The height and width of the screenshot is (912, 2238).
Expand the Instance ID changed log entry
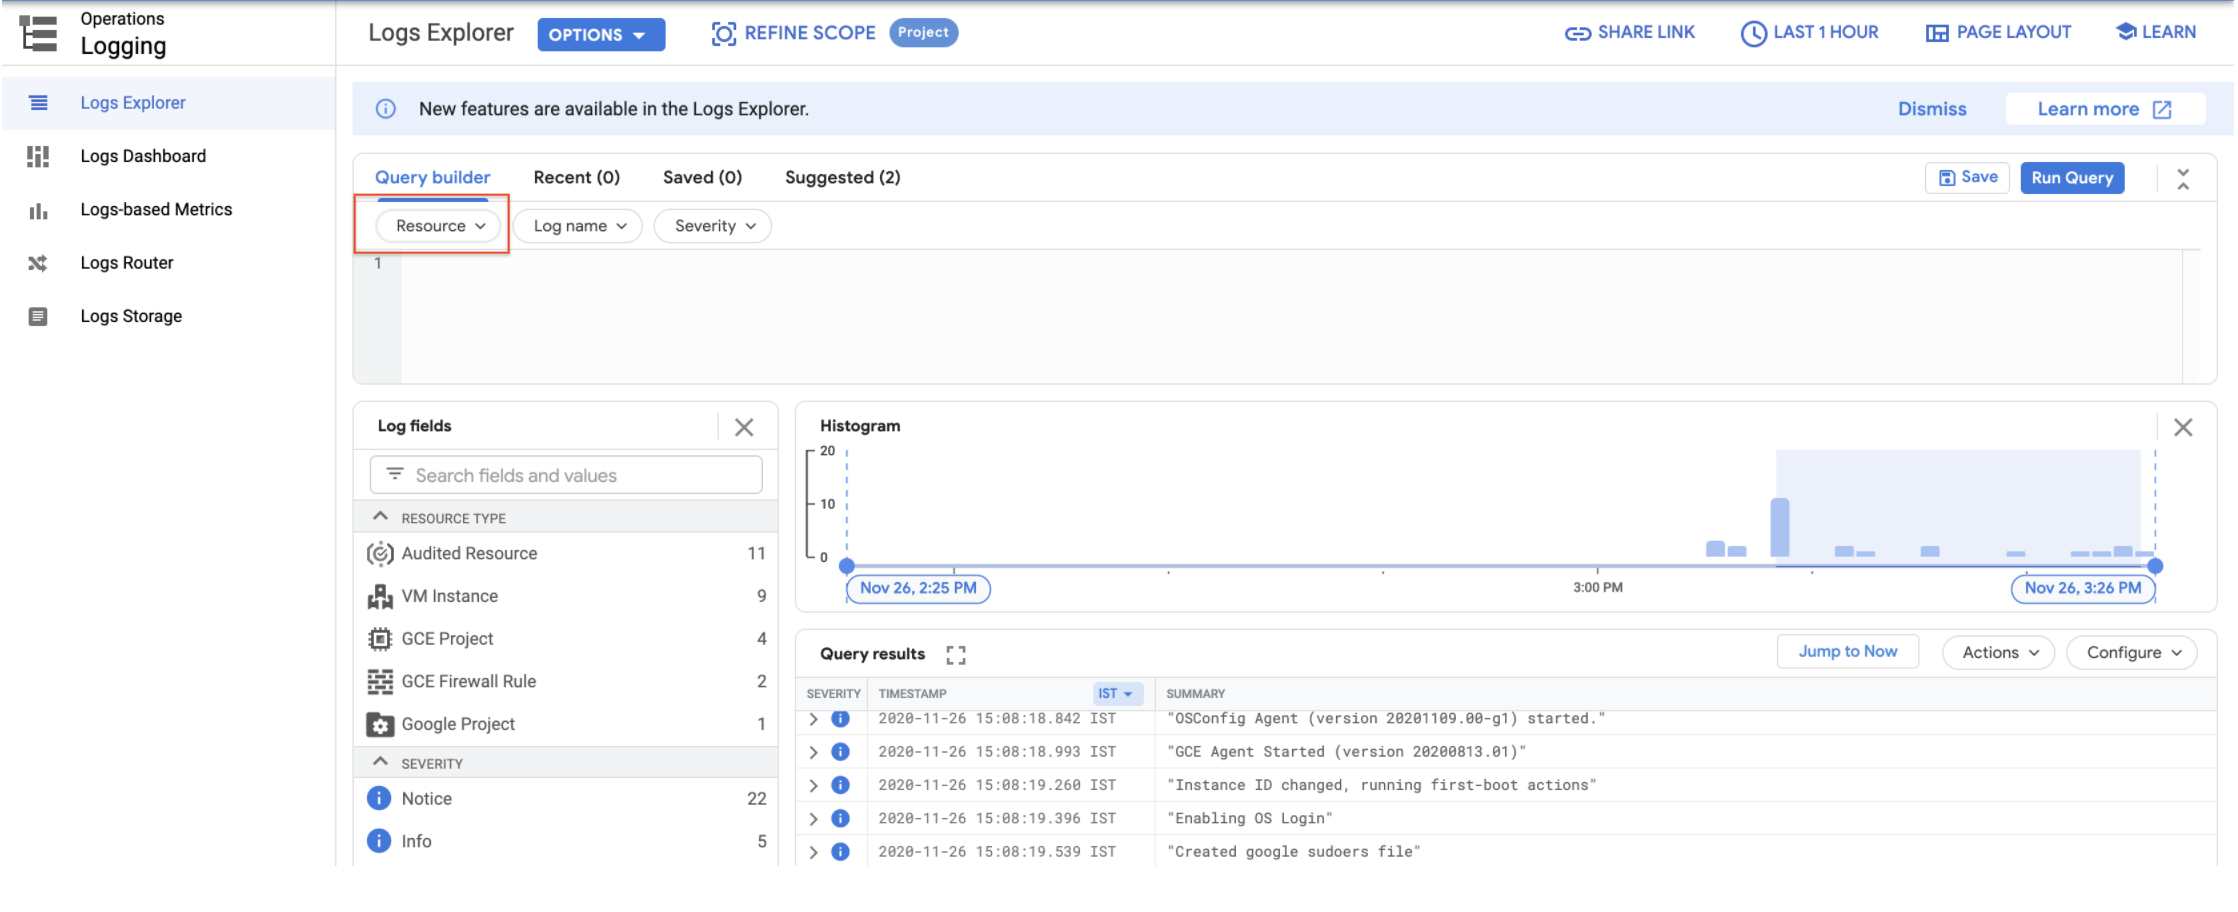(814, 786)
